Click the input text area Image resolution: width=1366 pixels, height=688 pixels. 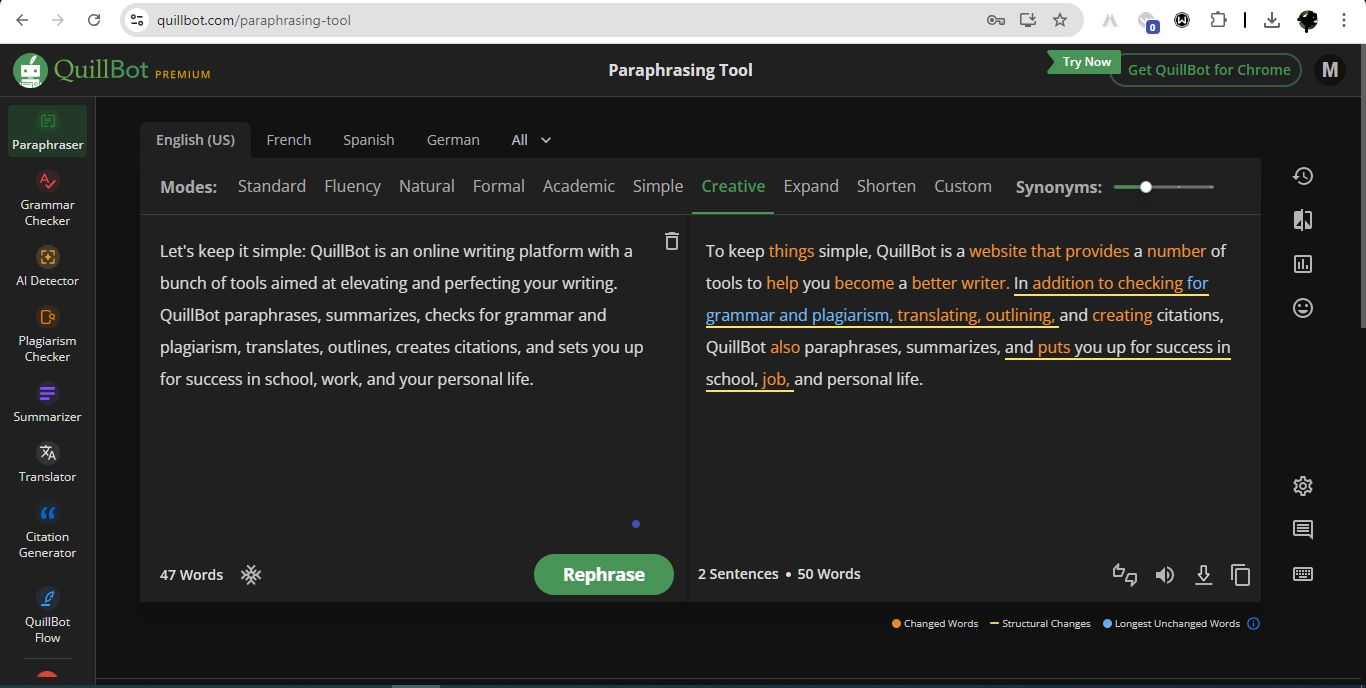[x=405, y=380]
